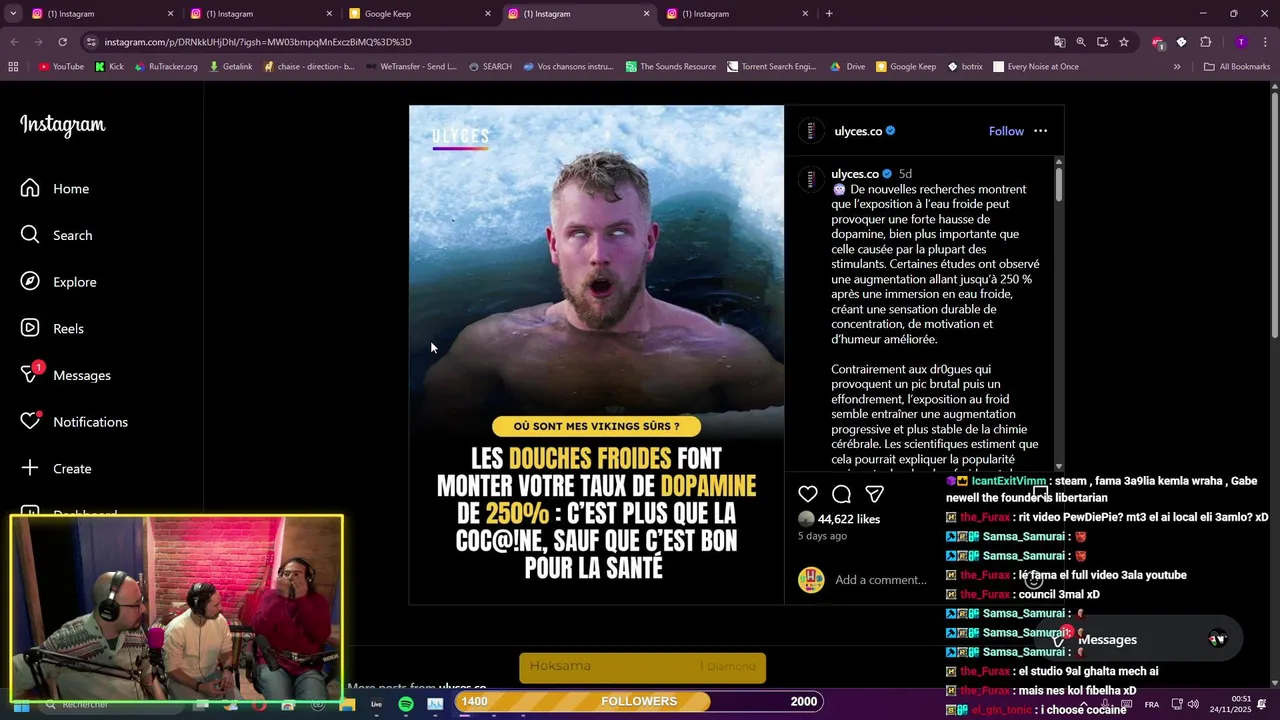Open Explore in the sidebar
This screenshot has width=1280, height=720.
58,282
